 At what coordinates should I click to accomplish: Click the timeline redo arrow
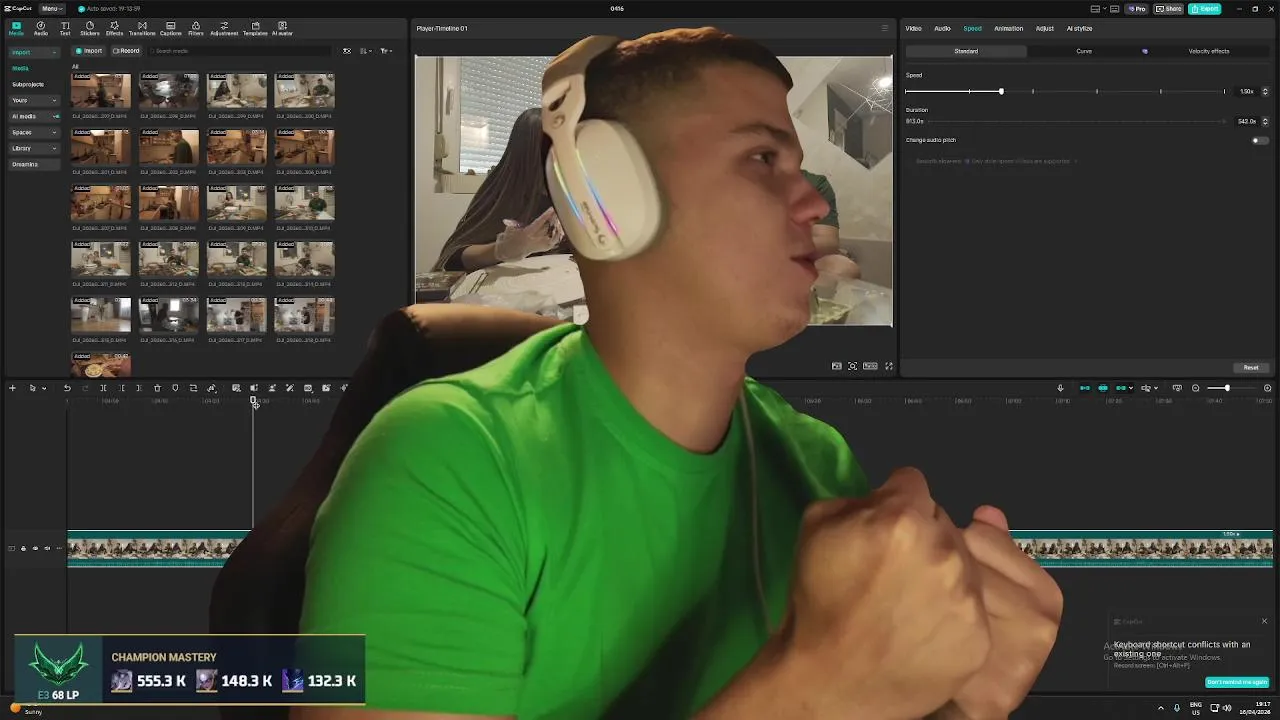pyautogui.click(x=85, y=388)
